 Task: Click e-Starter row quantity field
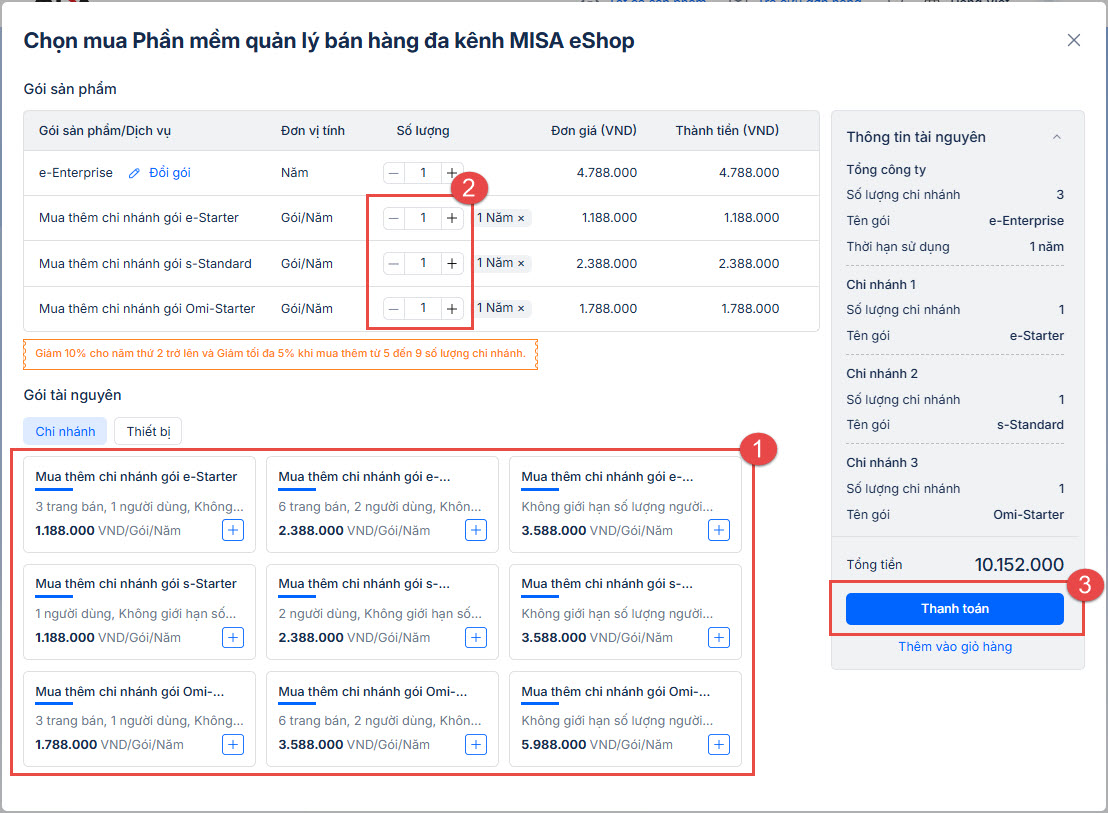click(423, 218)
